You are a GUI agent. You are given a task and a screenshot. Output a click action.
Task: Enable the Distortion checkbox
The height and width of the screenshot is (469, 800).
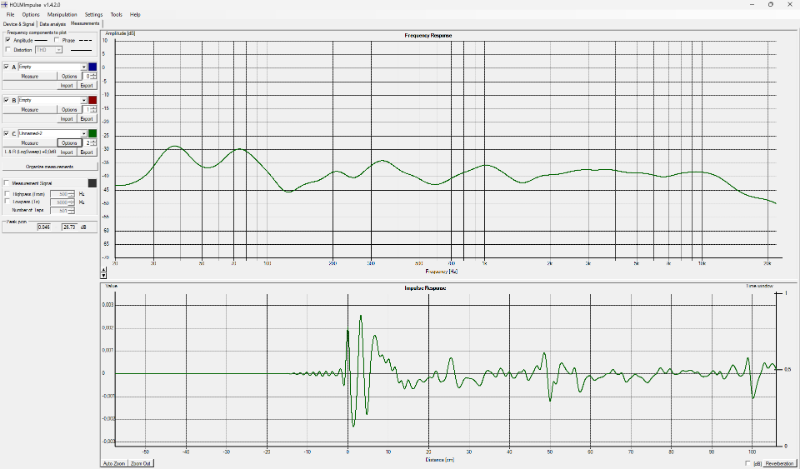8,50
